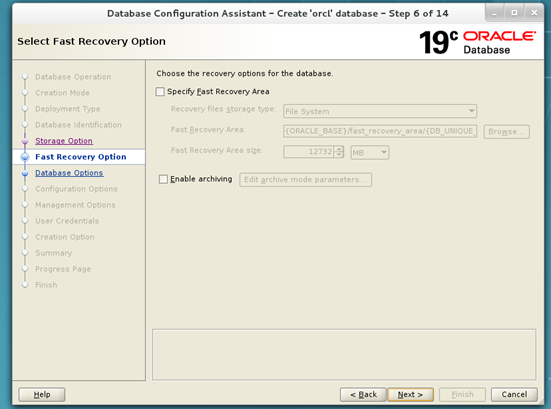The width and height of the screenshot is (551, 409).
Task: Click the Help button
Action: (x=42, y=395)
